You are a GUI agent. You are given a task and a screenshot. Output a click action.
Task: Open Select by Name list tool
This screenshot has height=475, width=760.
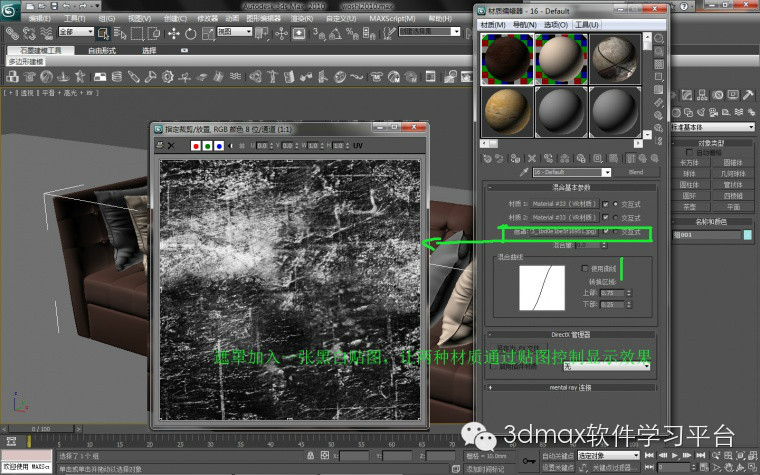(x=120, y=33)
